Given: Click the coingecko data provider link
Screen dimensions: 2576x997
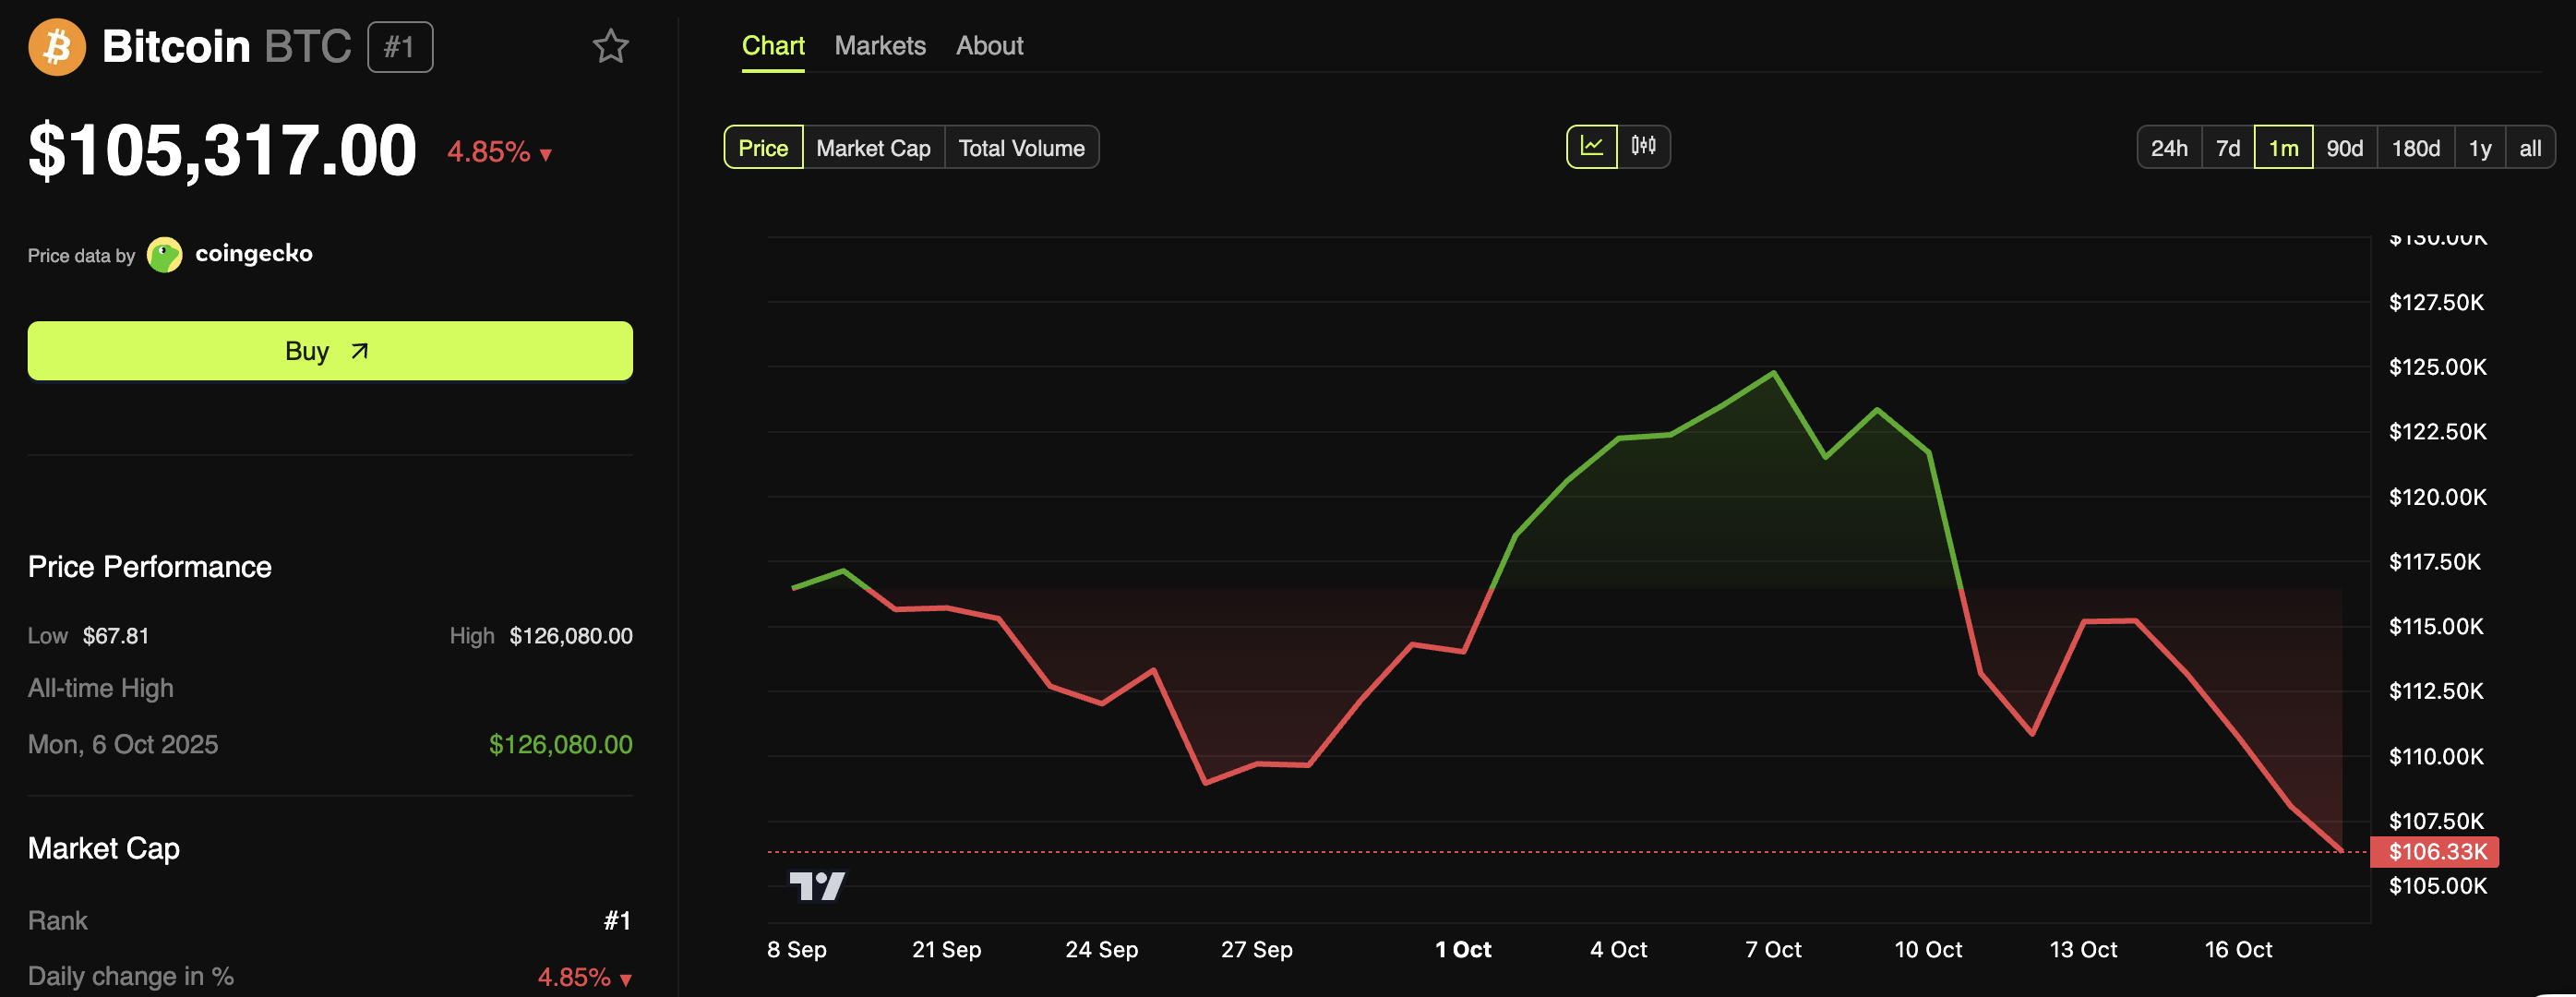Looking at the screenshot, I should pos(254,254).
